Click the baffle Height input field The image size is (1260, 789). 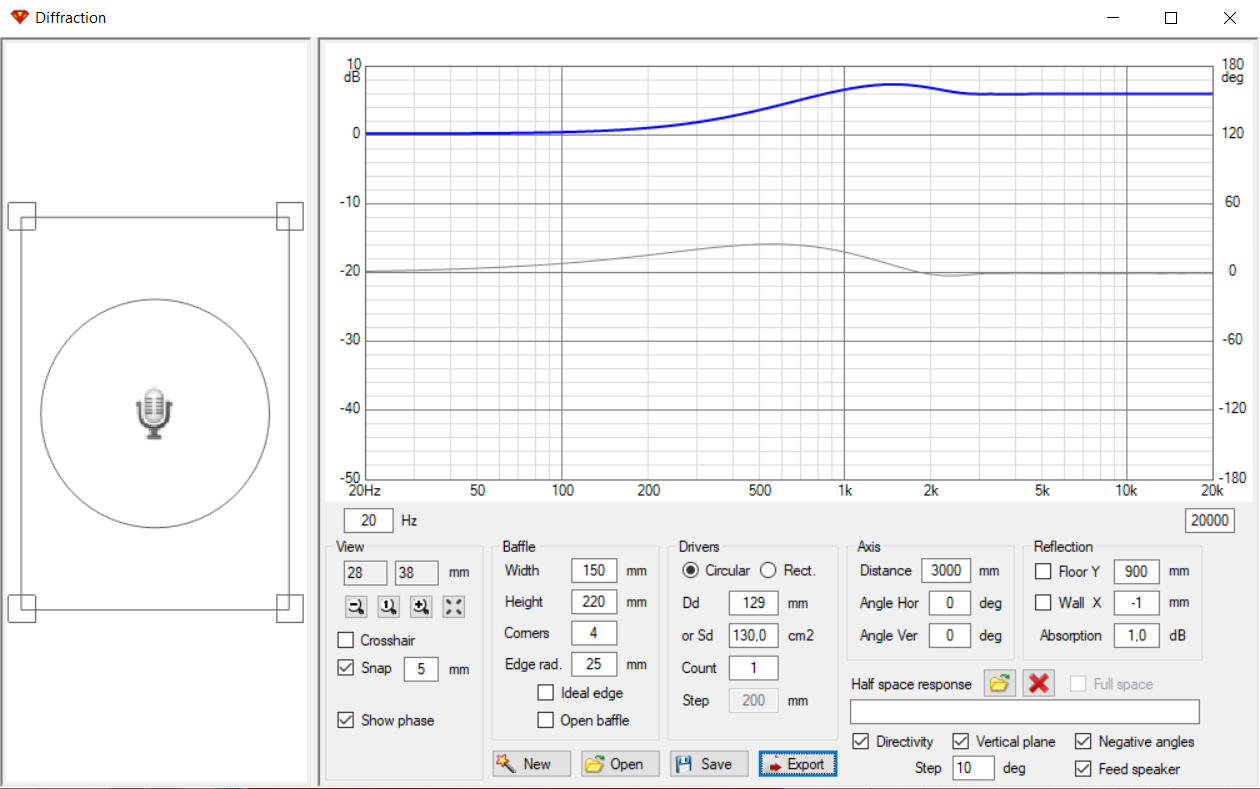point(594,602)
